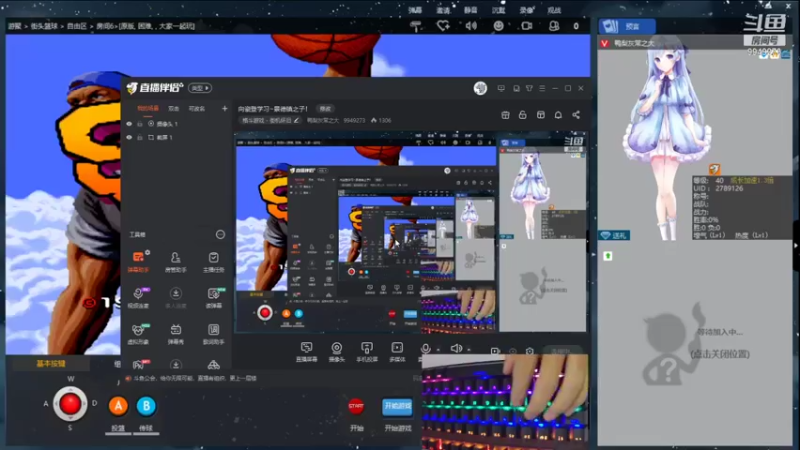Open the 邀请 menu at top
This screenshot has width=800, height=450.
443,10
